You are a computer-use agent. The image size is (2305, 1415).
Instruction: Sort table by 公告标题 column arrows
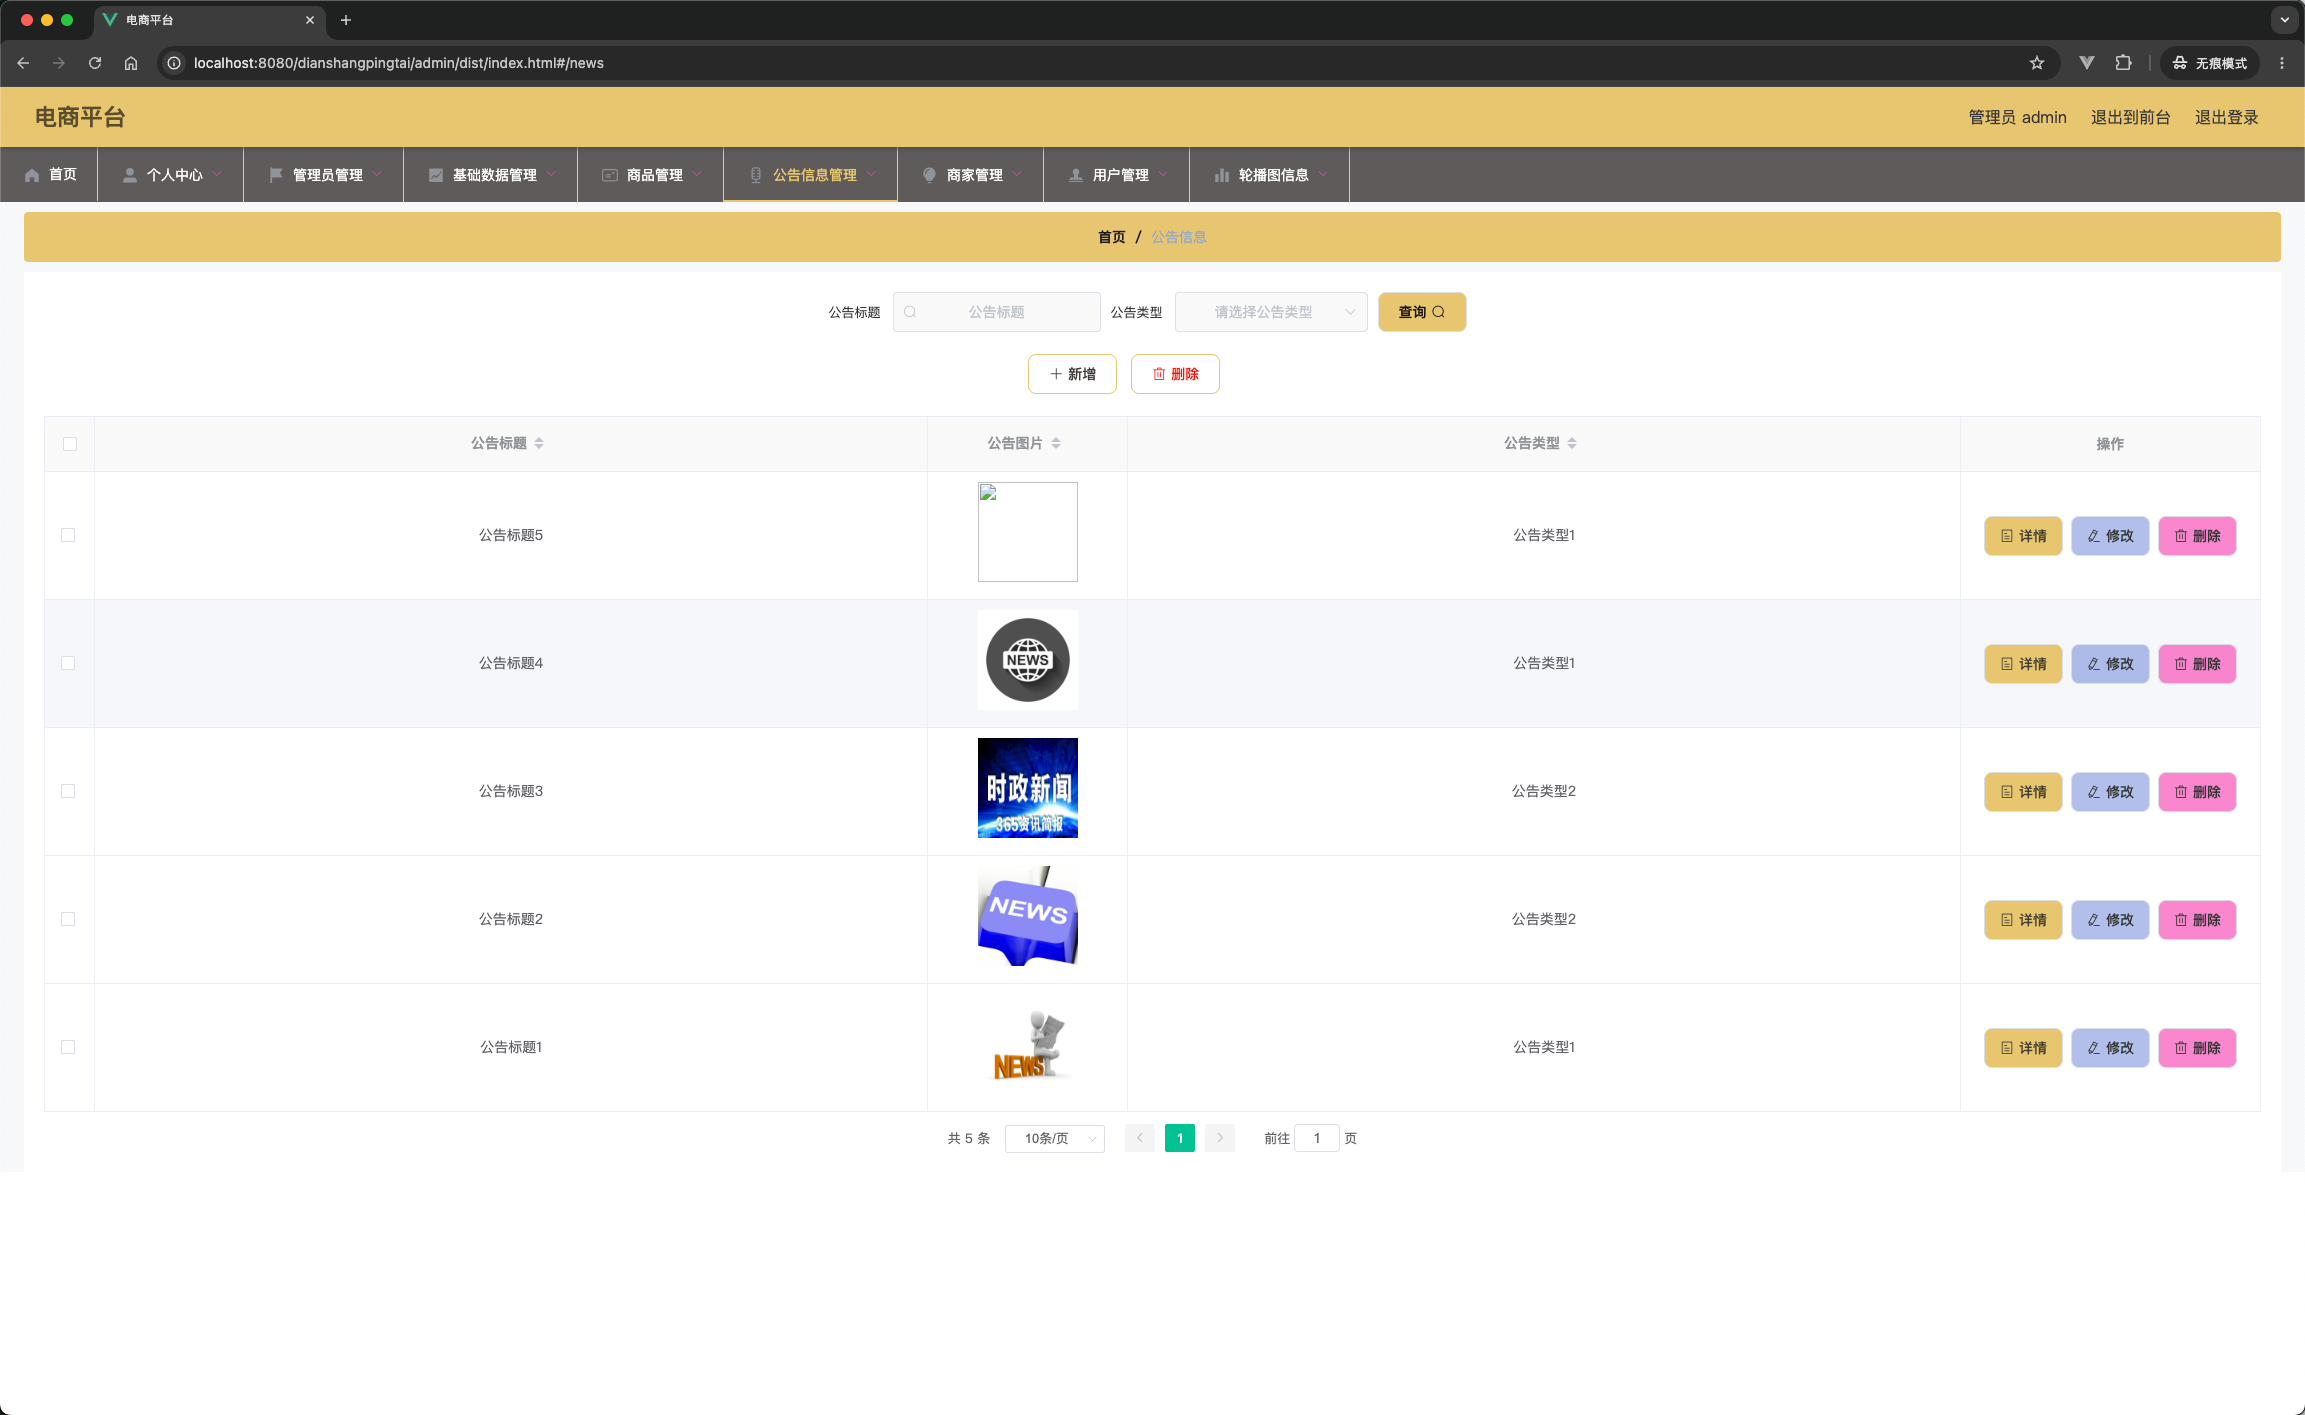click(539, 443)
